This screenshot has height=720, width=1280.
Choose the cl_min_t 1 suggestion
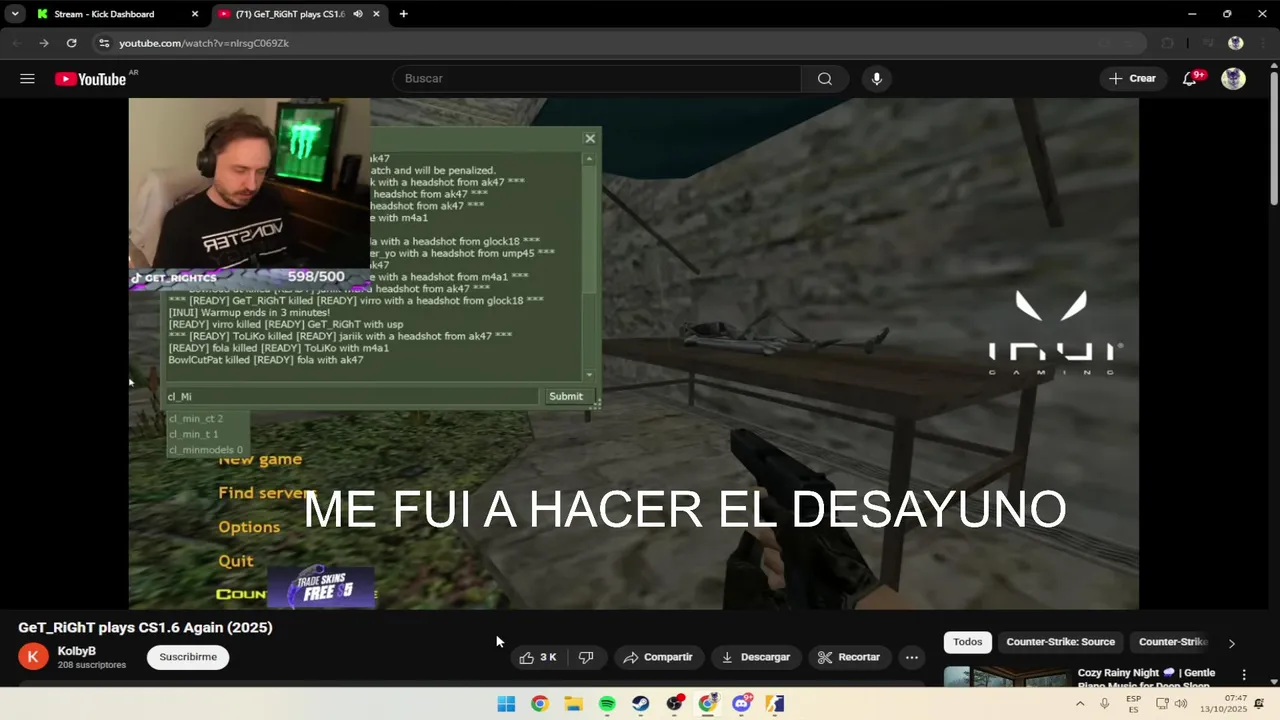[x=194, y=434]
